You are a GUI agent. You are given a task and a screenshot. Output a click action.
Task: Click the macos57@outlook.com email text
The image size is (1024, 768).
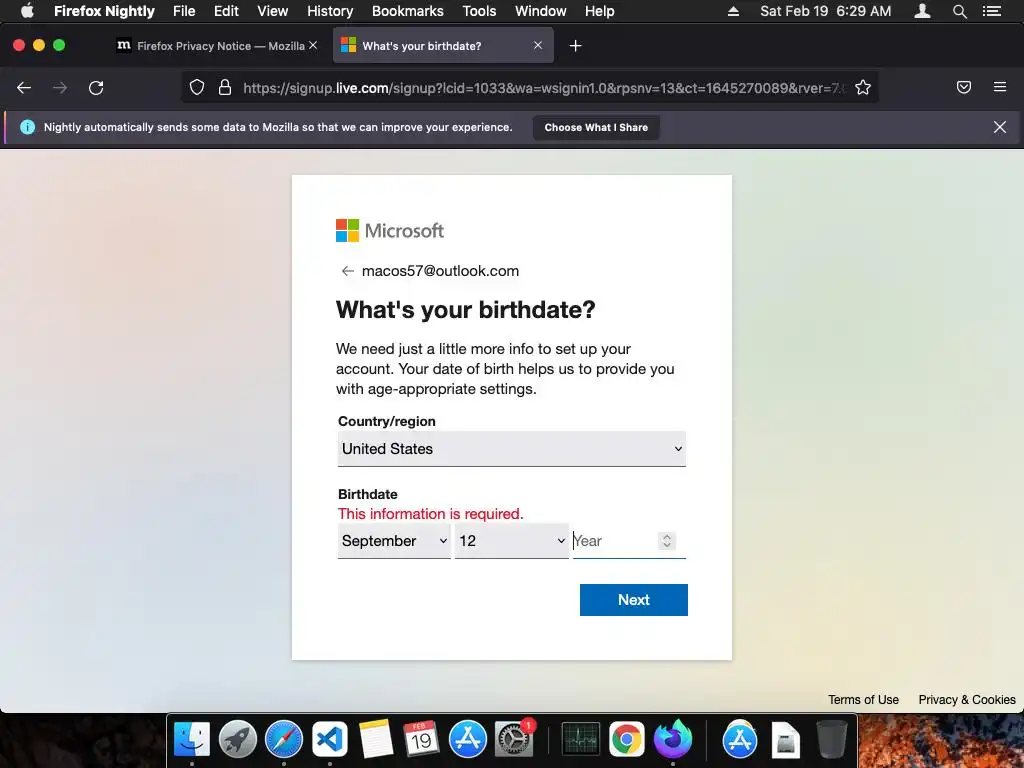[x=440, y=271]
